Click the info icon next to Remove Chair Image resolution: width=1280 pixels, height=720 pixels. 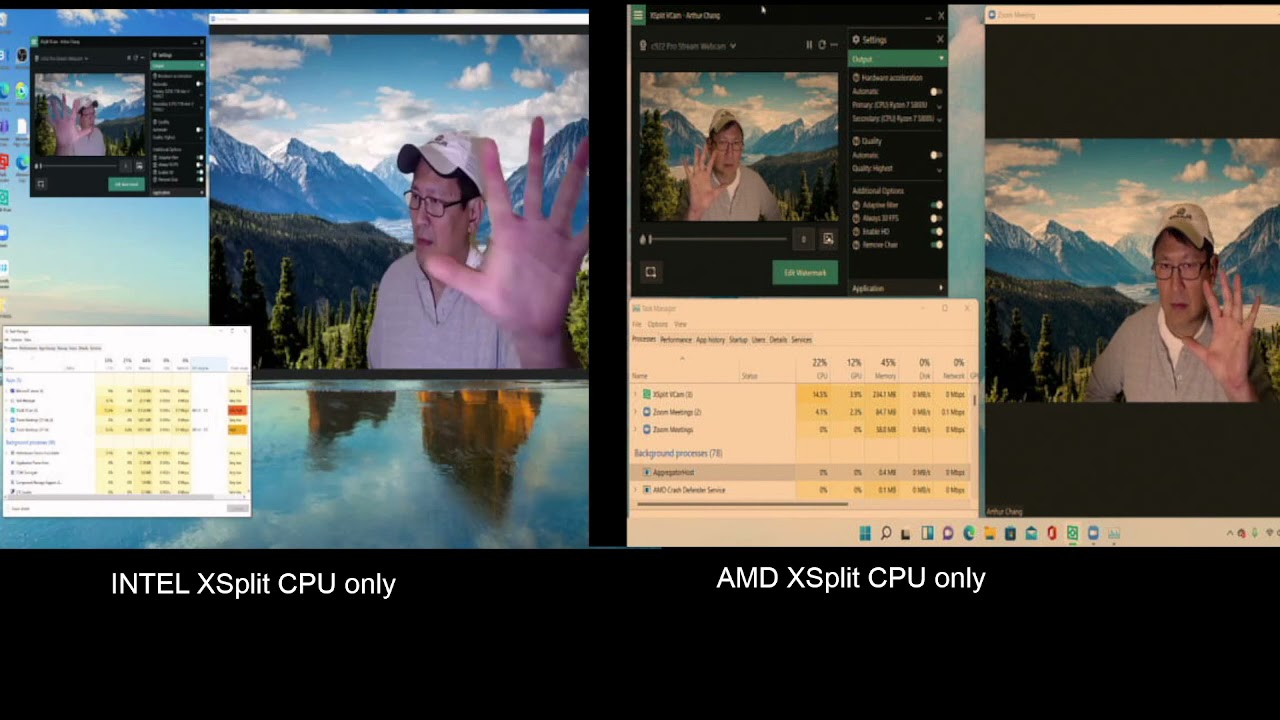[x=856, y=244]
